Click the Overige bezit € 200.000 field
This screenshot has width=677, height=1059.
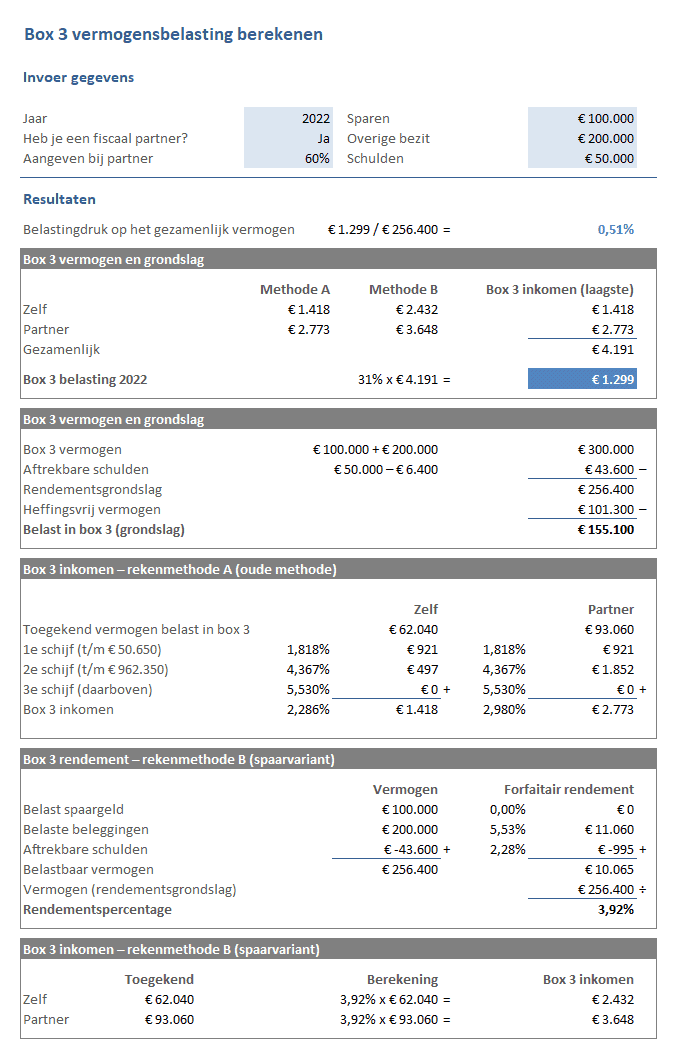click(x=582, y=138)
